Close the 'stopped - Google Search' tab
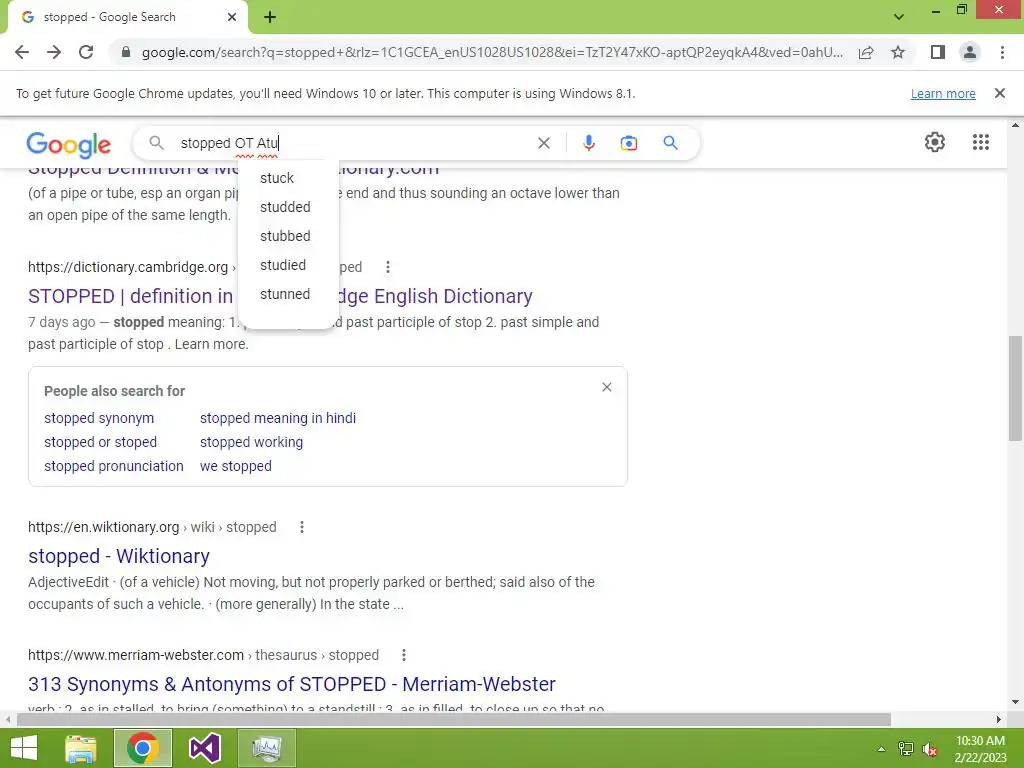This screenshot has width=1024, height=768. (x=232, y=17)
